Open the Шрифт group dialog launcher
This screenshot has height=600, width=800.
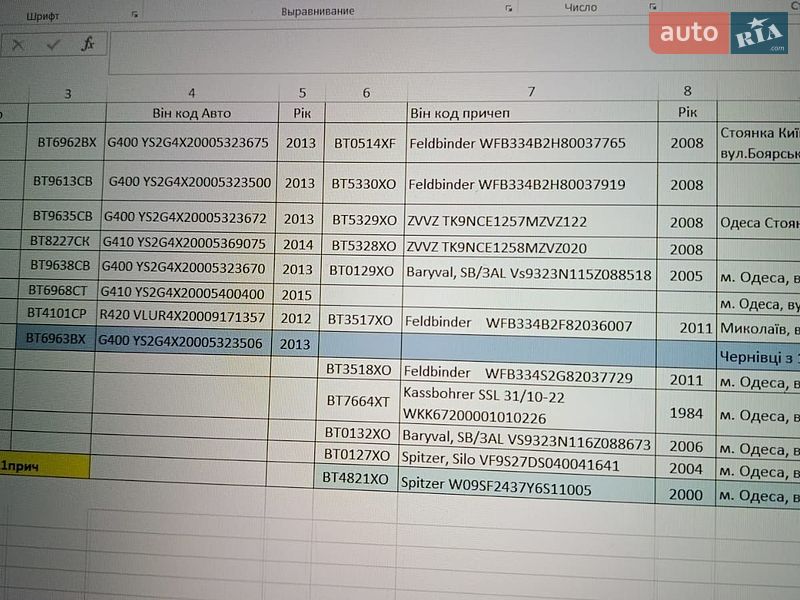pyautogui.click(x=135, y=15)
